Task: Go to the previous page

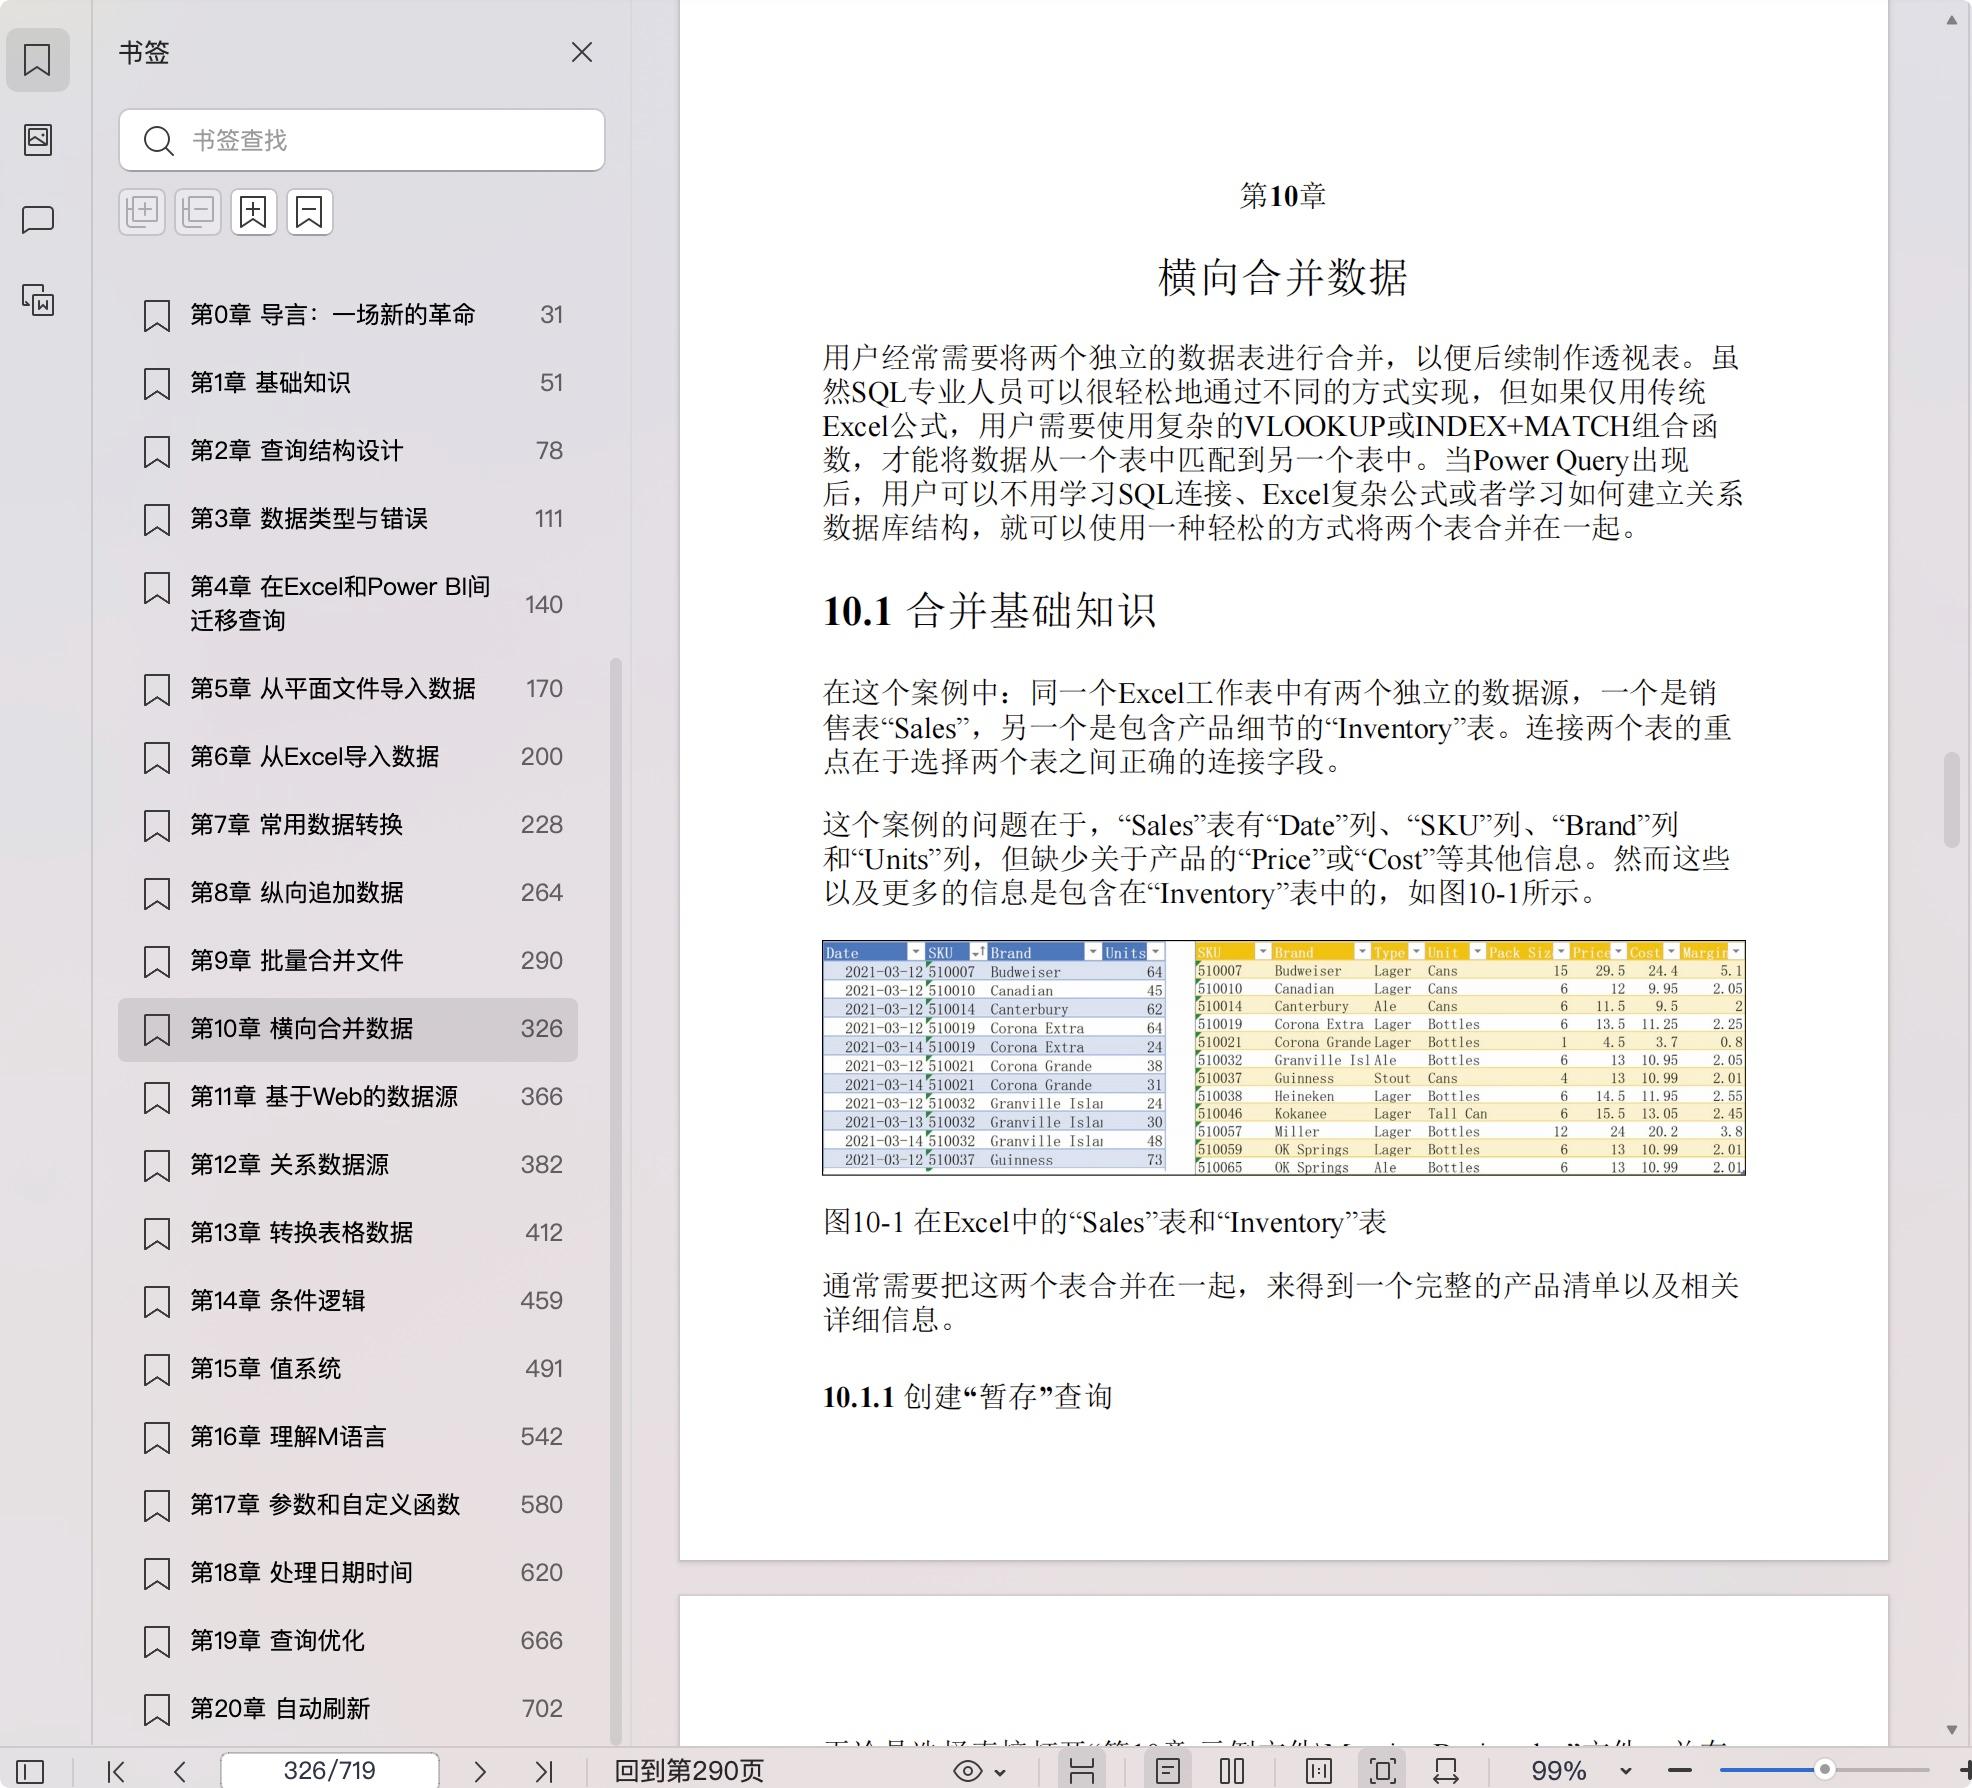Action: pos(180,1771)
